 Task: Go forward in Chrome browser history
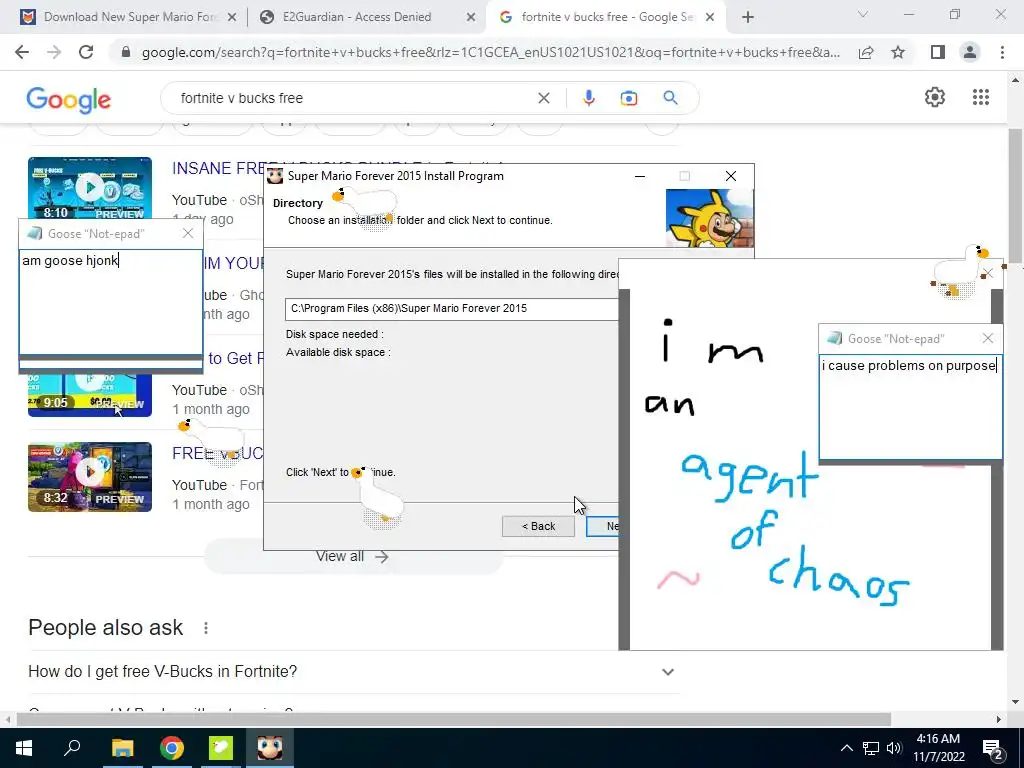click(54, 52)
